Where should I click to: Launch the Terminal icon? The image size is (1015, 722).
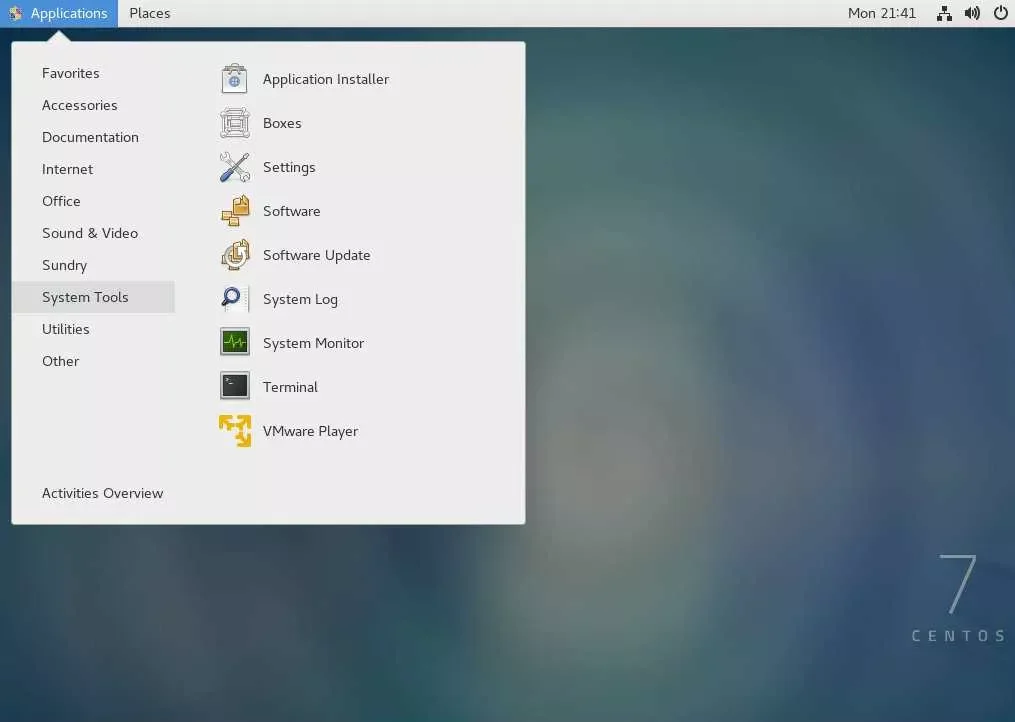coord(234,387)
